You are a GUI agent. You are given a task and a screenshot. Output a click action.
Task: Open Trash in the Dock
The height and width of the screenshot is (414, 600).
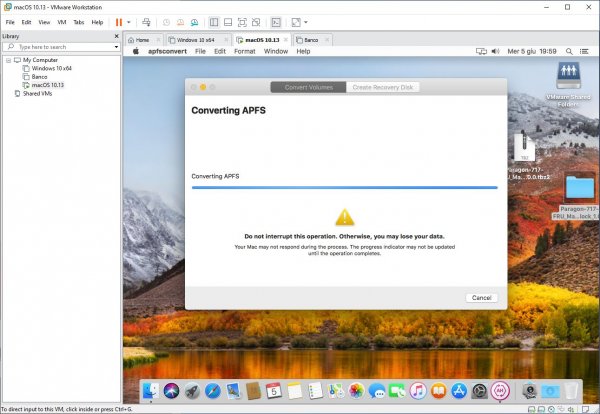coord(571,391)
